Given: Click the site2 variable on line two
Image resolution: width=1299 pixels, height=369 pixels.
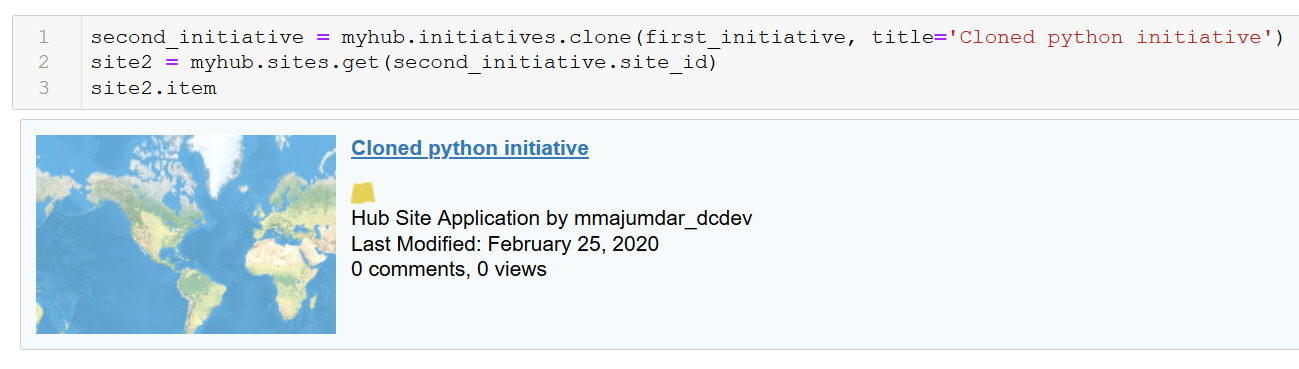Looking at the screenshot, I should 121,63.
